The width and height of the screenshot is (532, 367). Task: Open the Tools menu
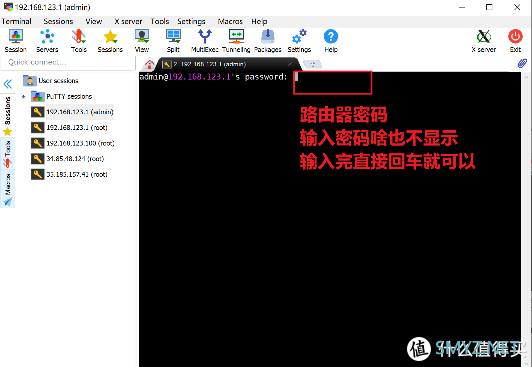coord(160,21)
